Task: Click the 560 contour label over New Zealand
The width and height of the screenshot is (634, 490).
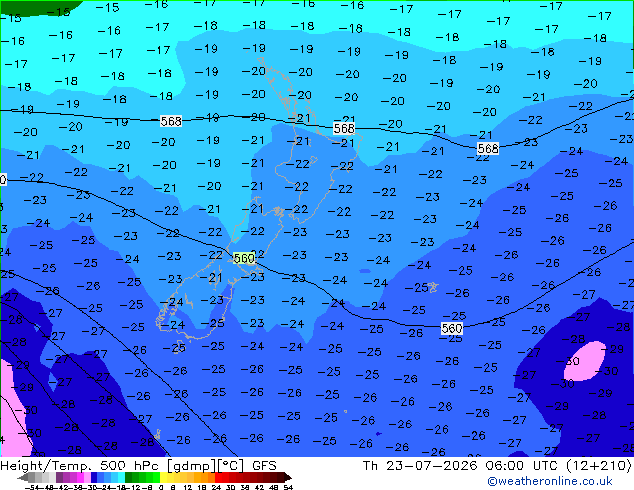Action: click(x=244, y=258)
